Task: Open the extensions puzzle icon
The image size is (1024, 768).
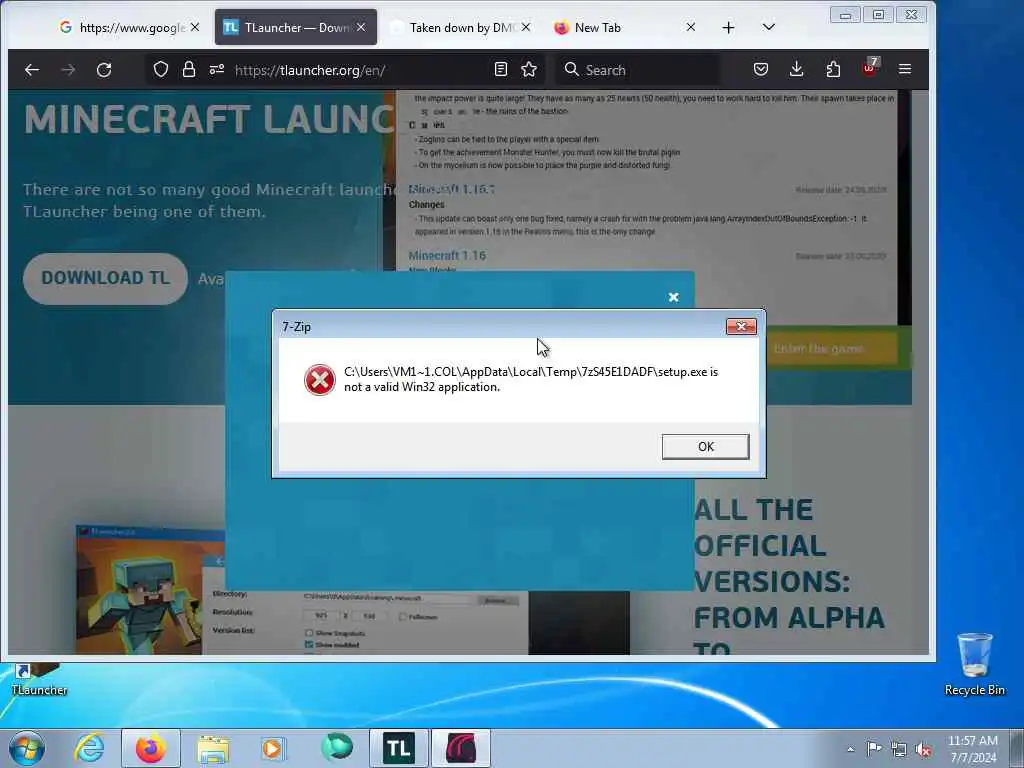Action: click(x=833, y=69)
